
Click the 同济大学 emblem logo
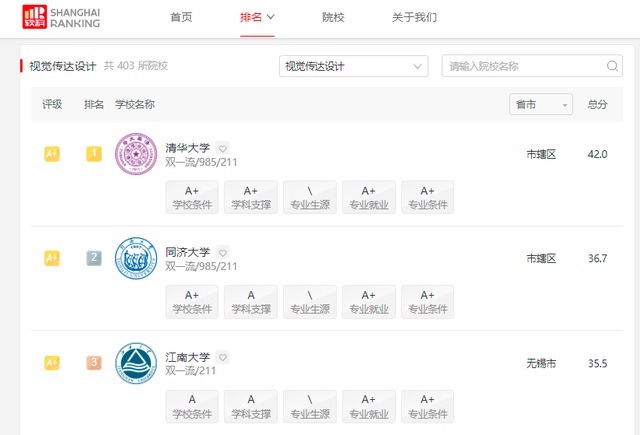[136, 258]
